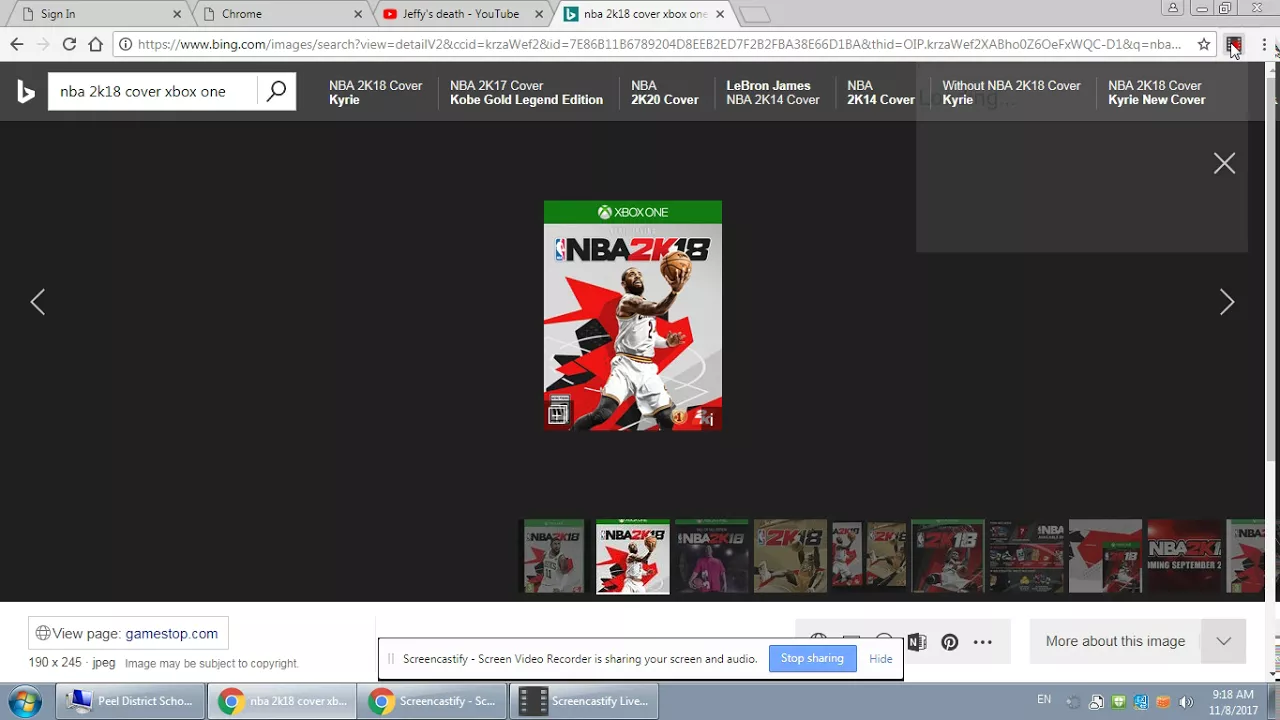Close the image detail view
This screenshot has height=720, width=1280.
pyautogui.click(x=1224, y=164)
